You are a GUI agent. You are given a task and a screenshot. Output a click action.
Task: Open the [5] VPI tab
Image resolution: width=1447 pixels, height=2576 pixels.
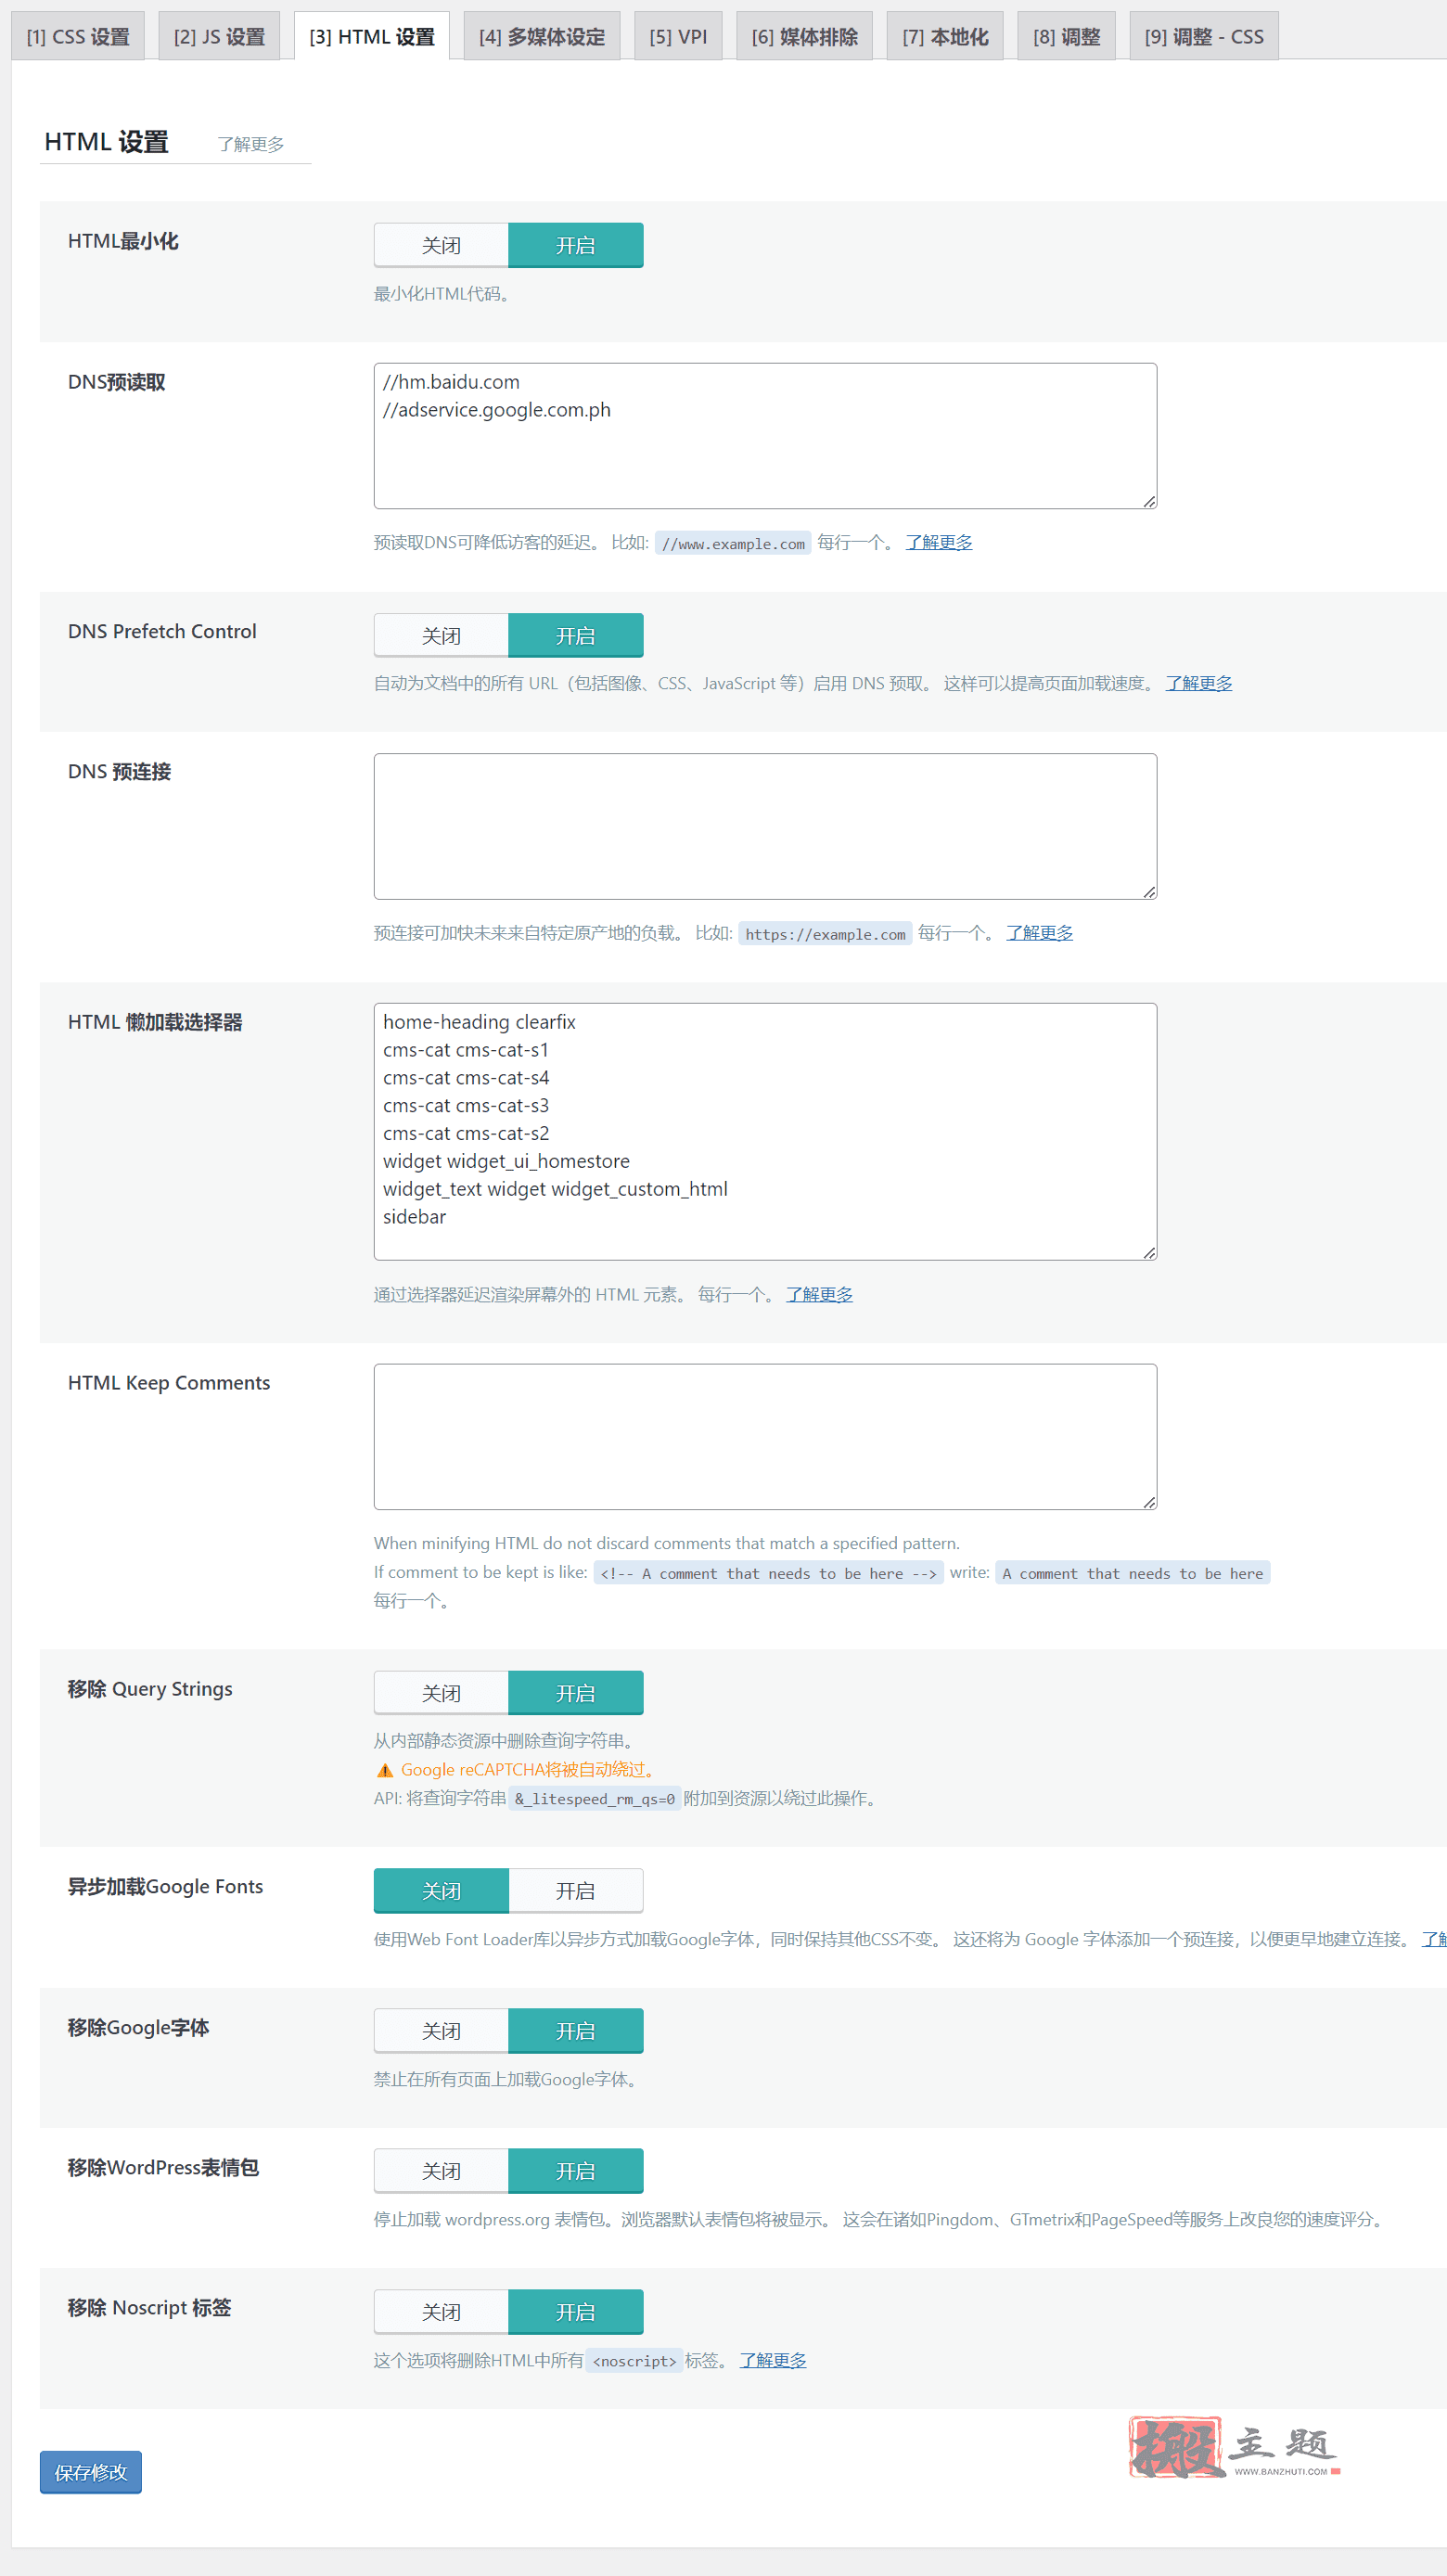pos(678,37)
